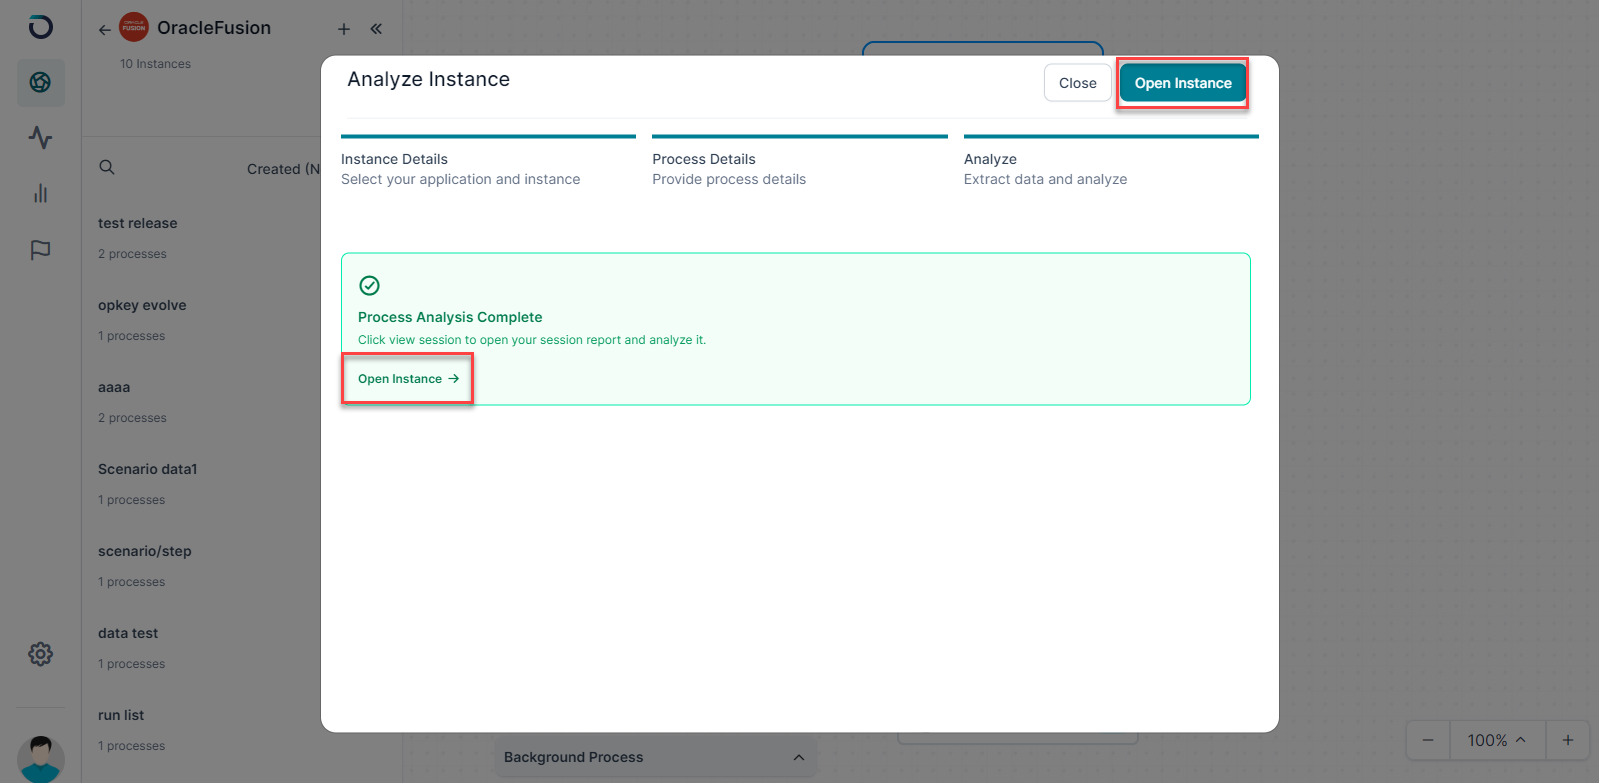Open the process mining aperture icon in sidebar

40,82
